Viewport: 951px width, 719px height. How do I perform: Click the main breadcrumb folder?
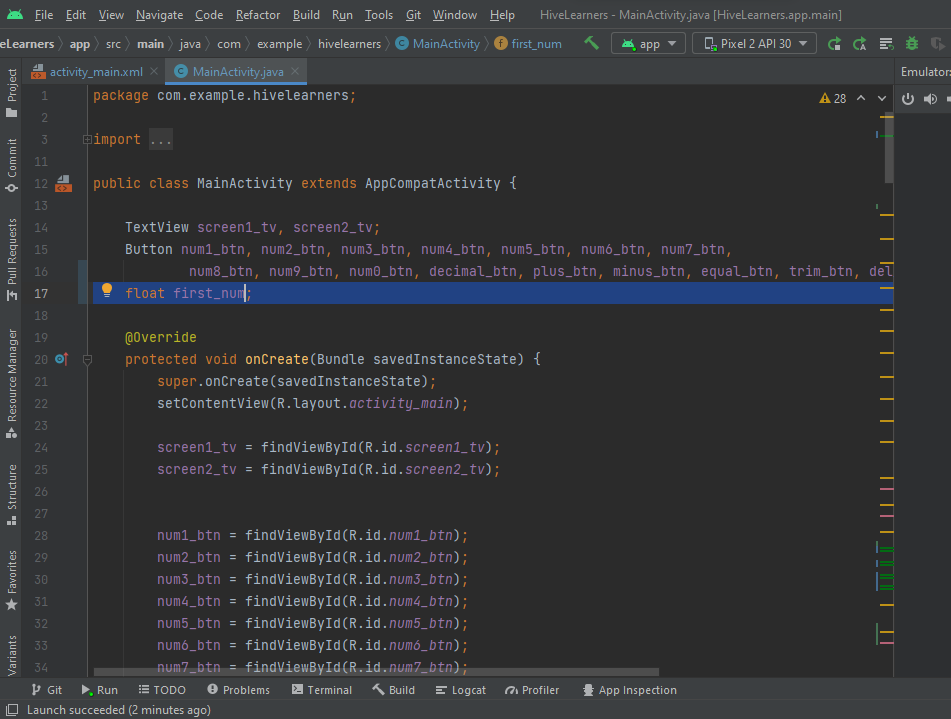click(150, 44)
